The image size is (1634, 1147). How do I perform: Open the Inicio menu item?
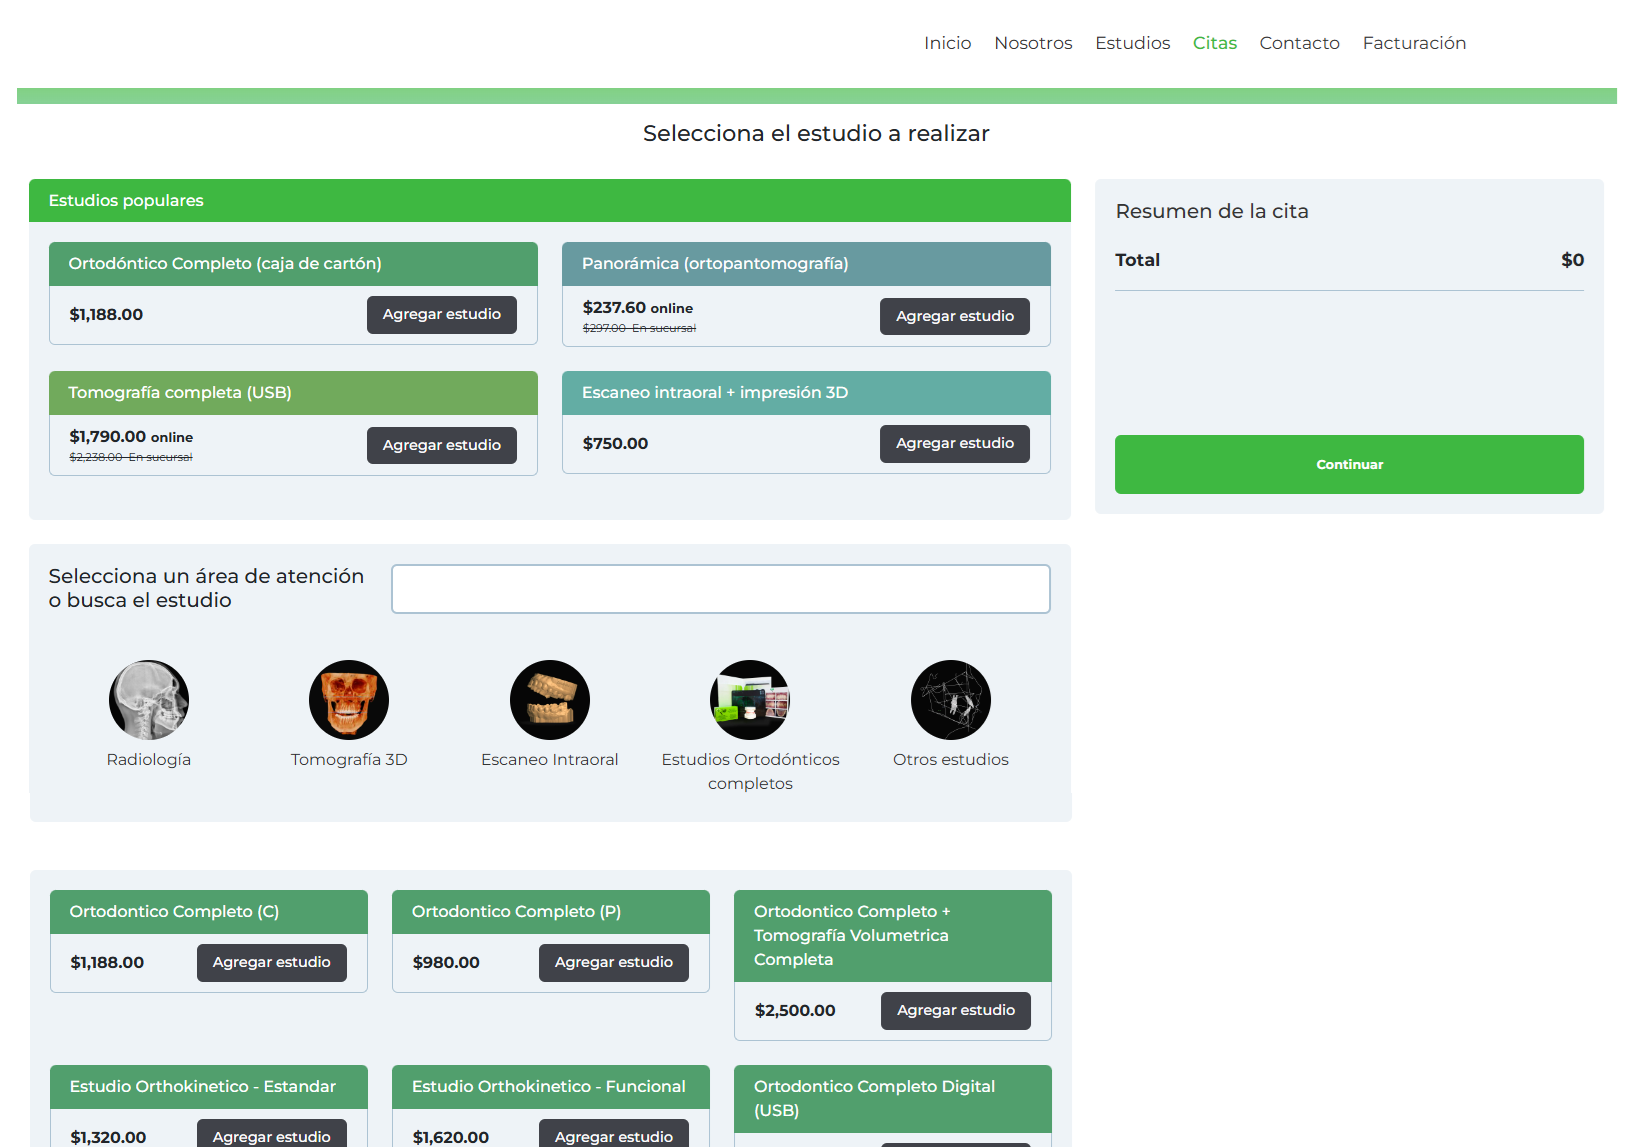point(947,43)
